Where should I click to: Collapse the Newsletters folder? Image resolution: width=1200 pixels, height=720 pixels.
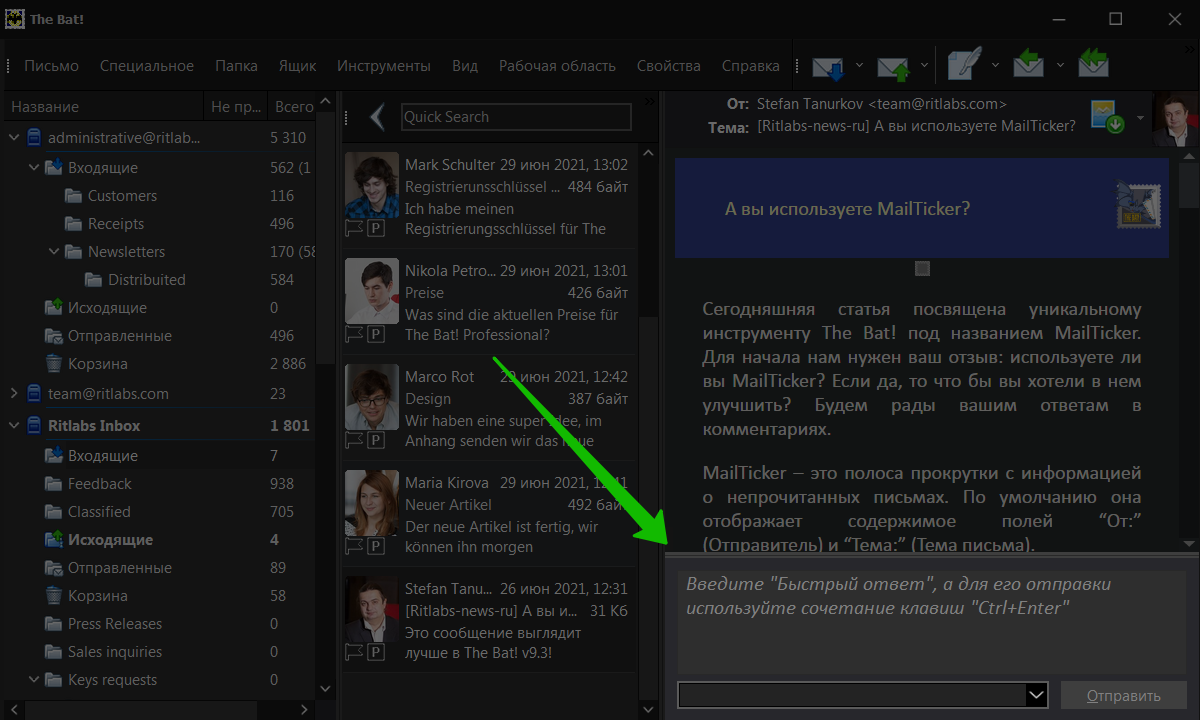tap(54, 252)
